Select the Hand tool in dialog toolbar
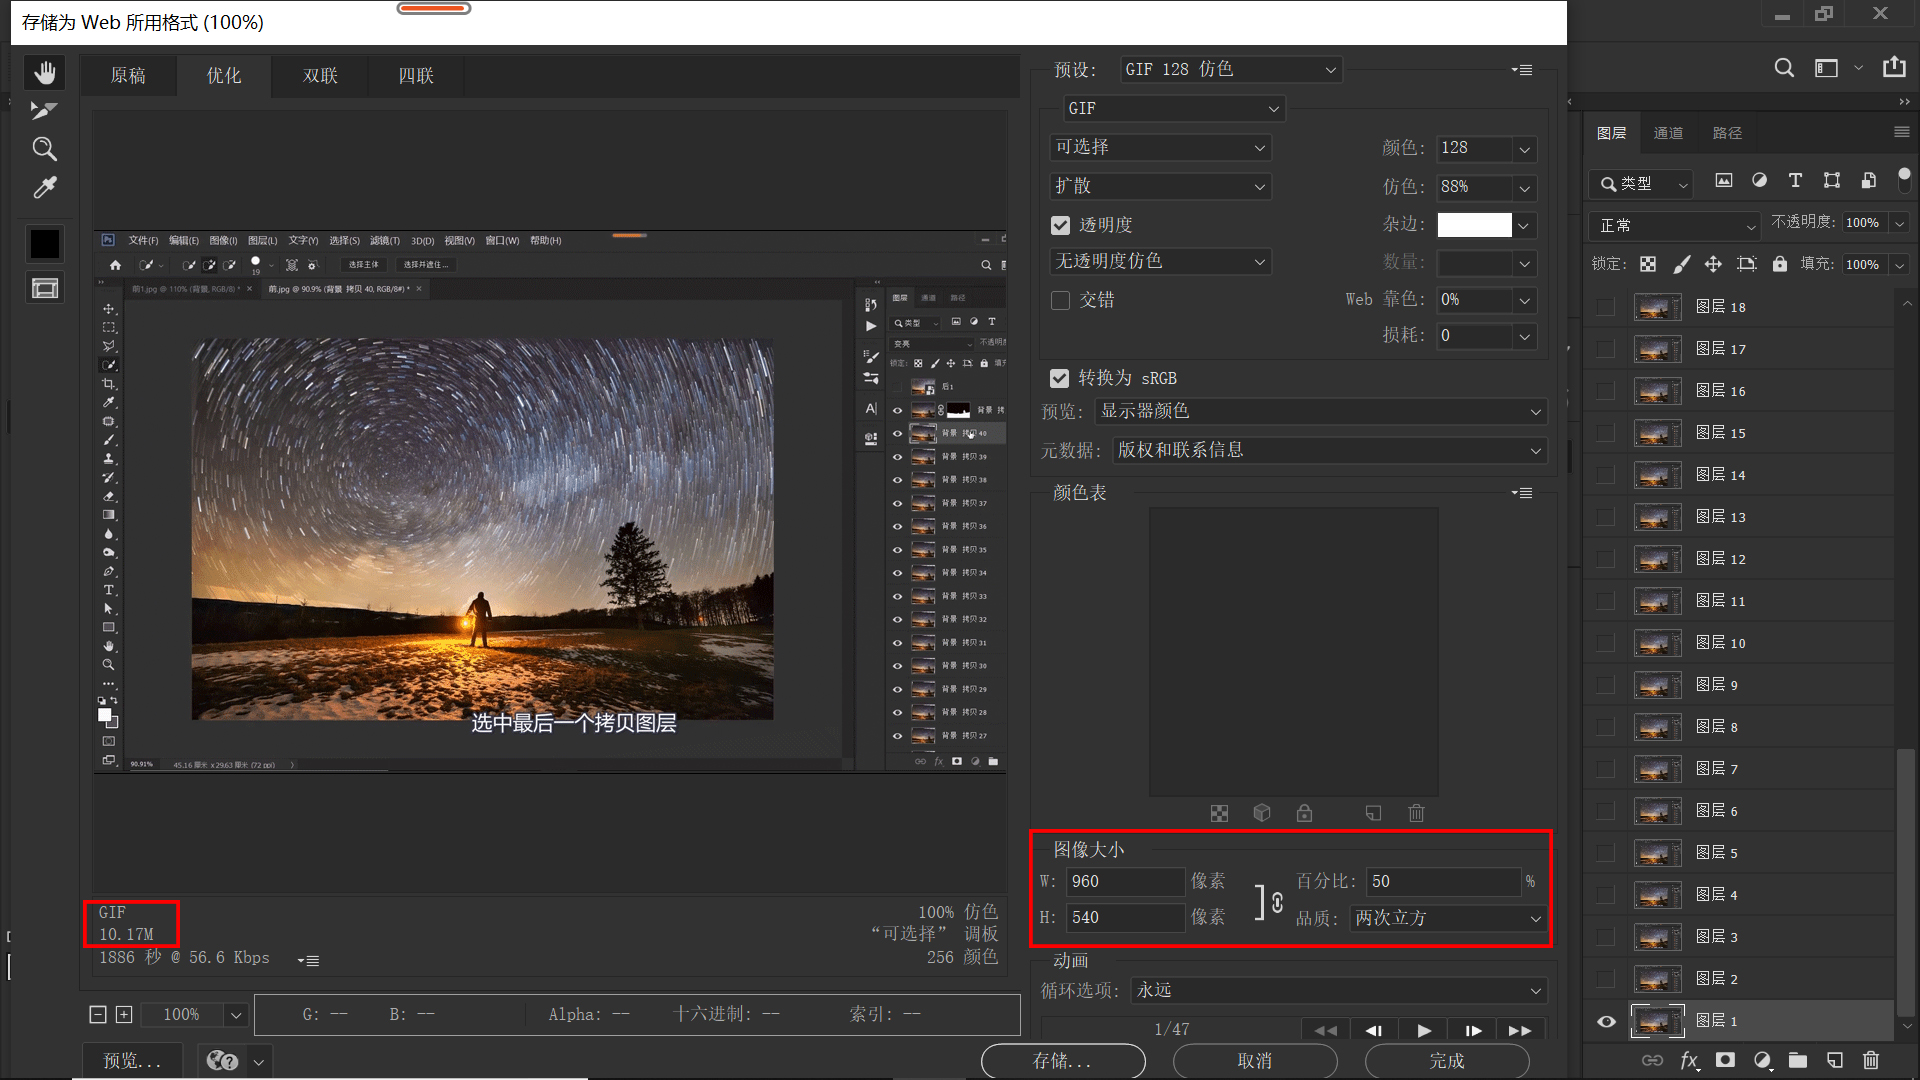This screenshot has height=1080, width=1920. [x=44, y=72]
